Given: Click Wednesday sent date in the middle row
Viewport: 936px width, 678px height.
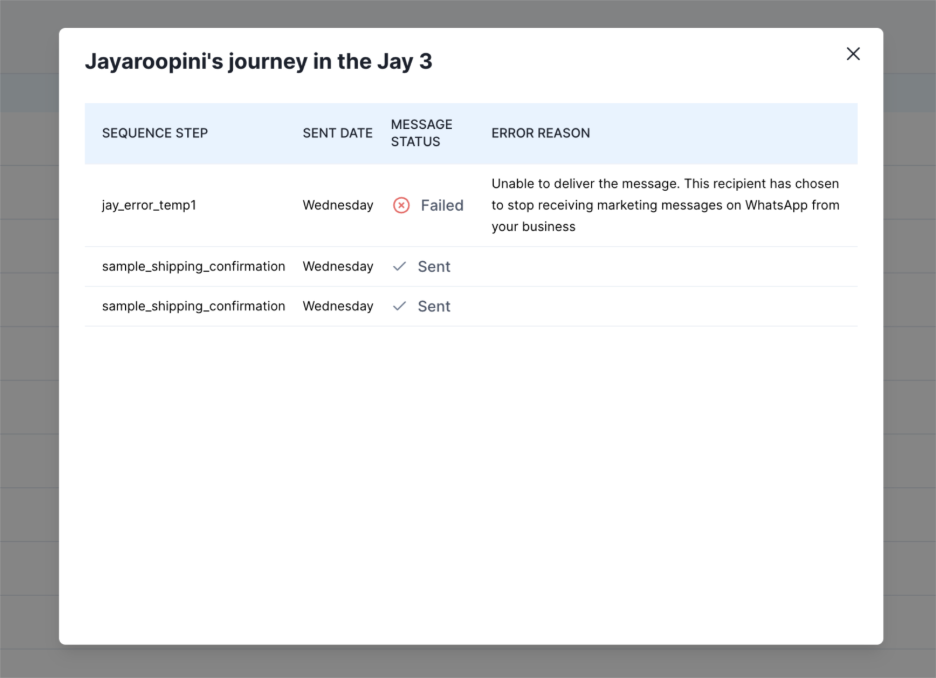Looking at the screenshot, I should [338, 266].
